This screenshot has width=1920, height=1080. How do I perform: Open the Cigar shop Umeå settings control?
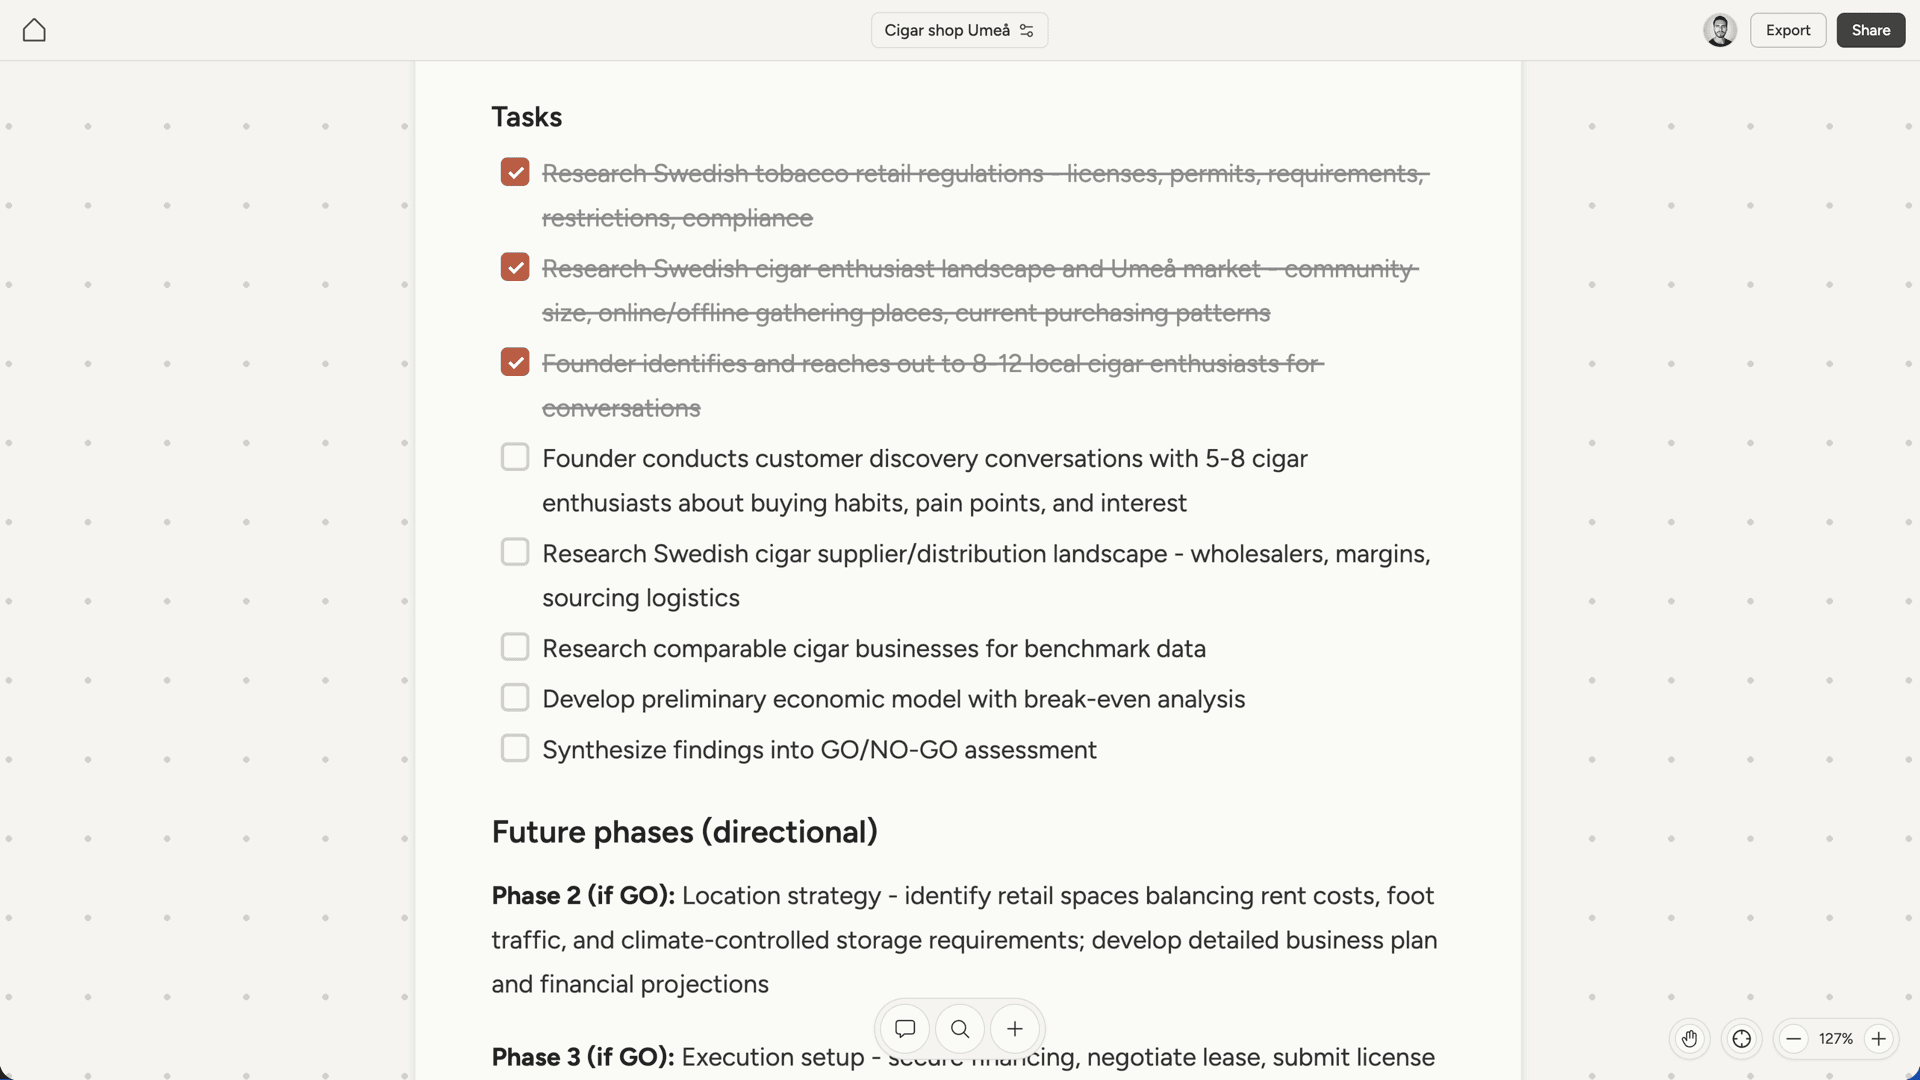point(1027,30)
